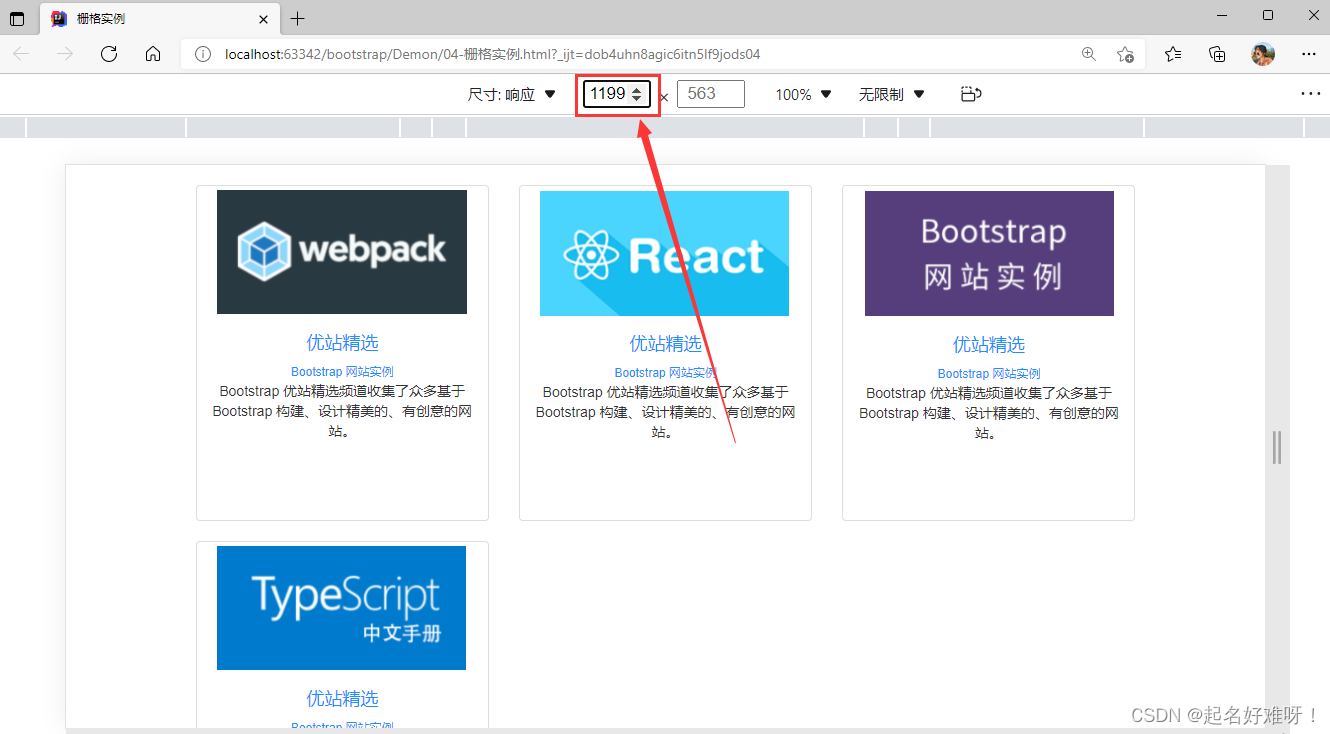Click the webpack card image
The image size is (1330, 734).
342,252
